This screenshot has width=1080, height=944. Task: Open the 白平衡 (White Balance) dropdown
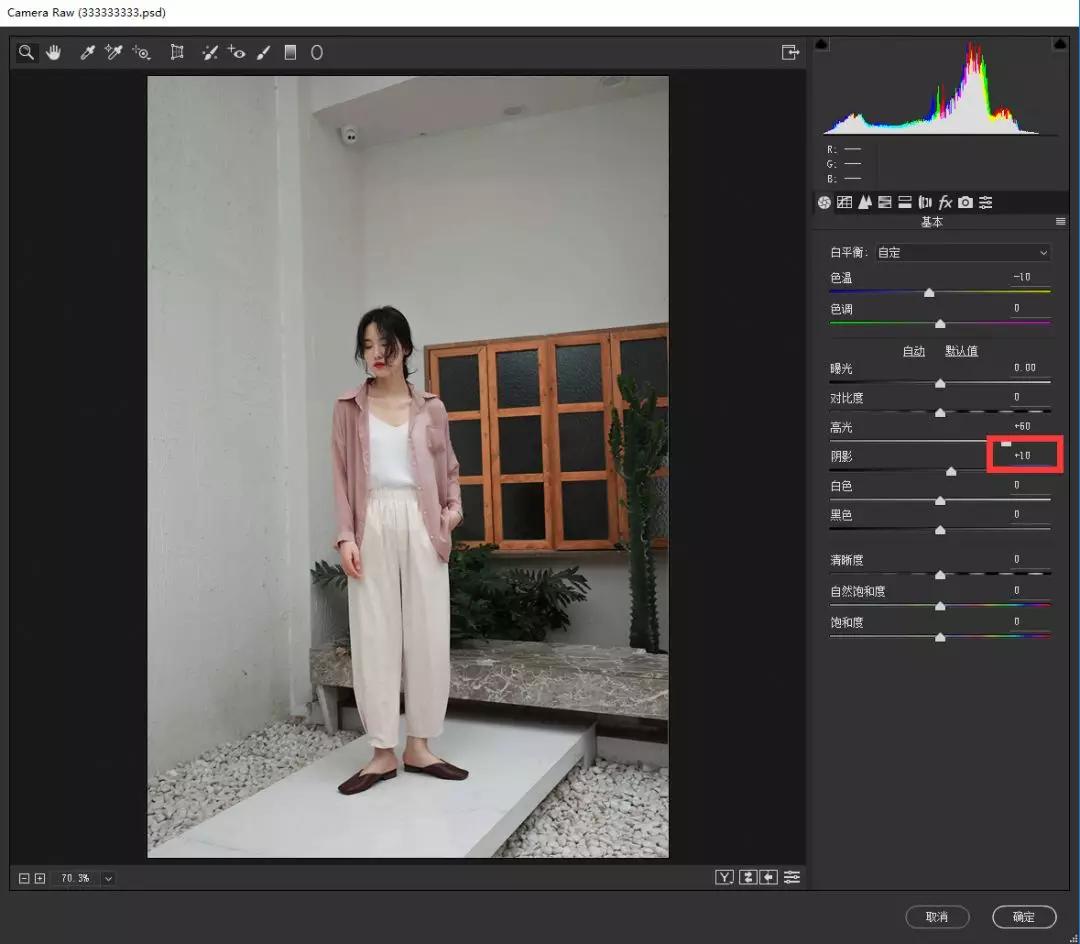pyautogui.click(x=962, y=252)
